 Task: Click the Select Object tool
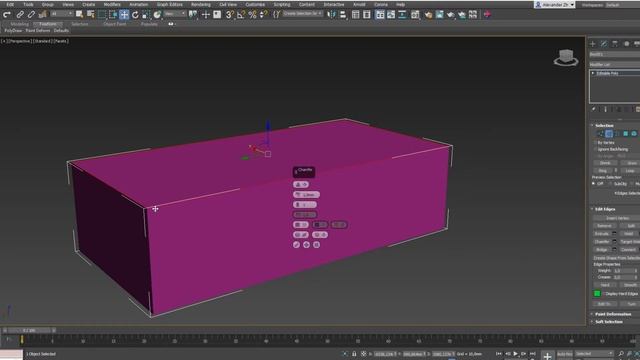[x=79, y=15]
